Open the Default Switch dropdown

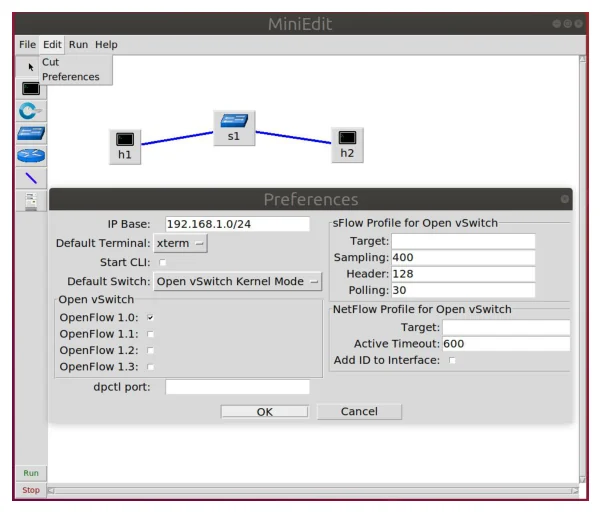(x=237, y=281)
